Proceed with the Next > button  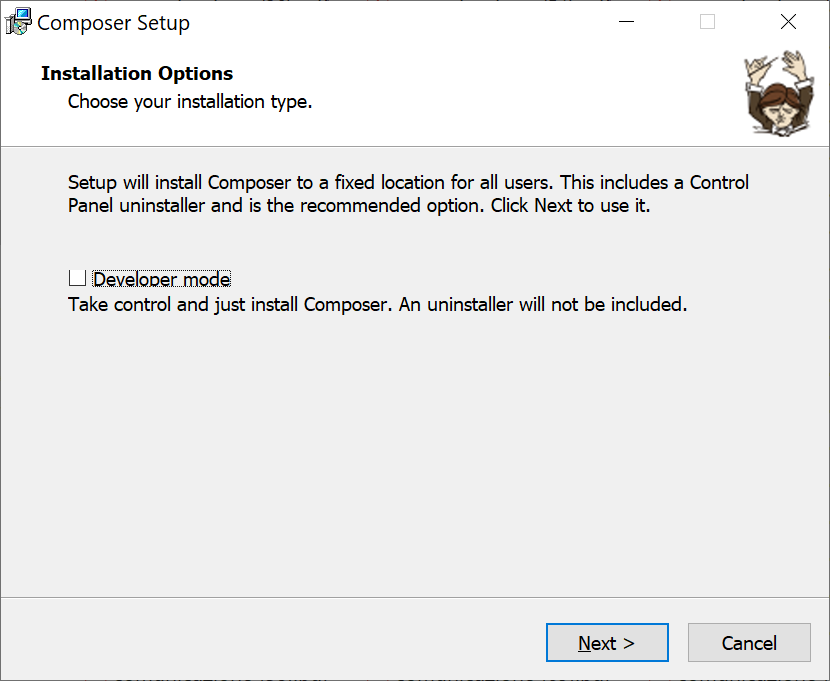(x=607, y=642)
